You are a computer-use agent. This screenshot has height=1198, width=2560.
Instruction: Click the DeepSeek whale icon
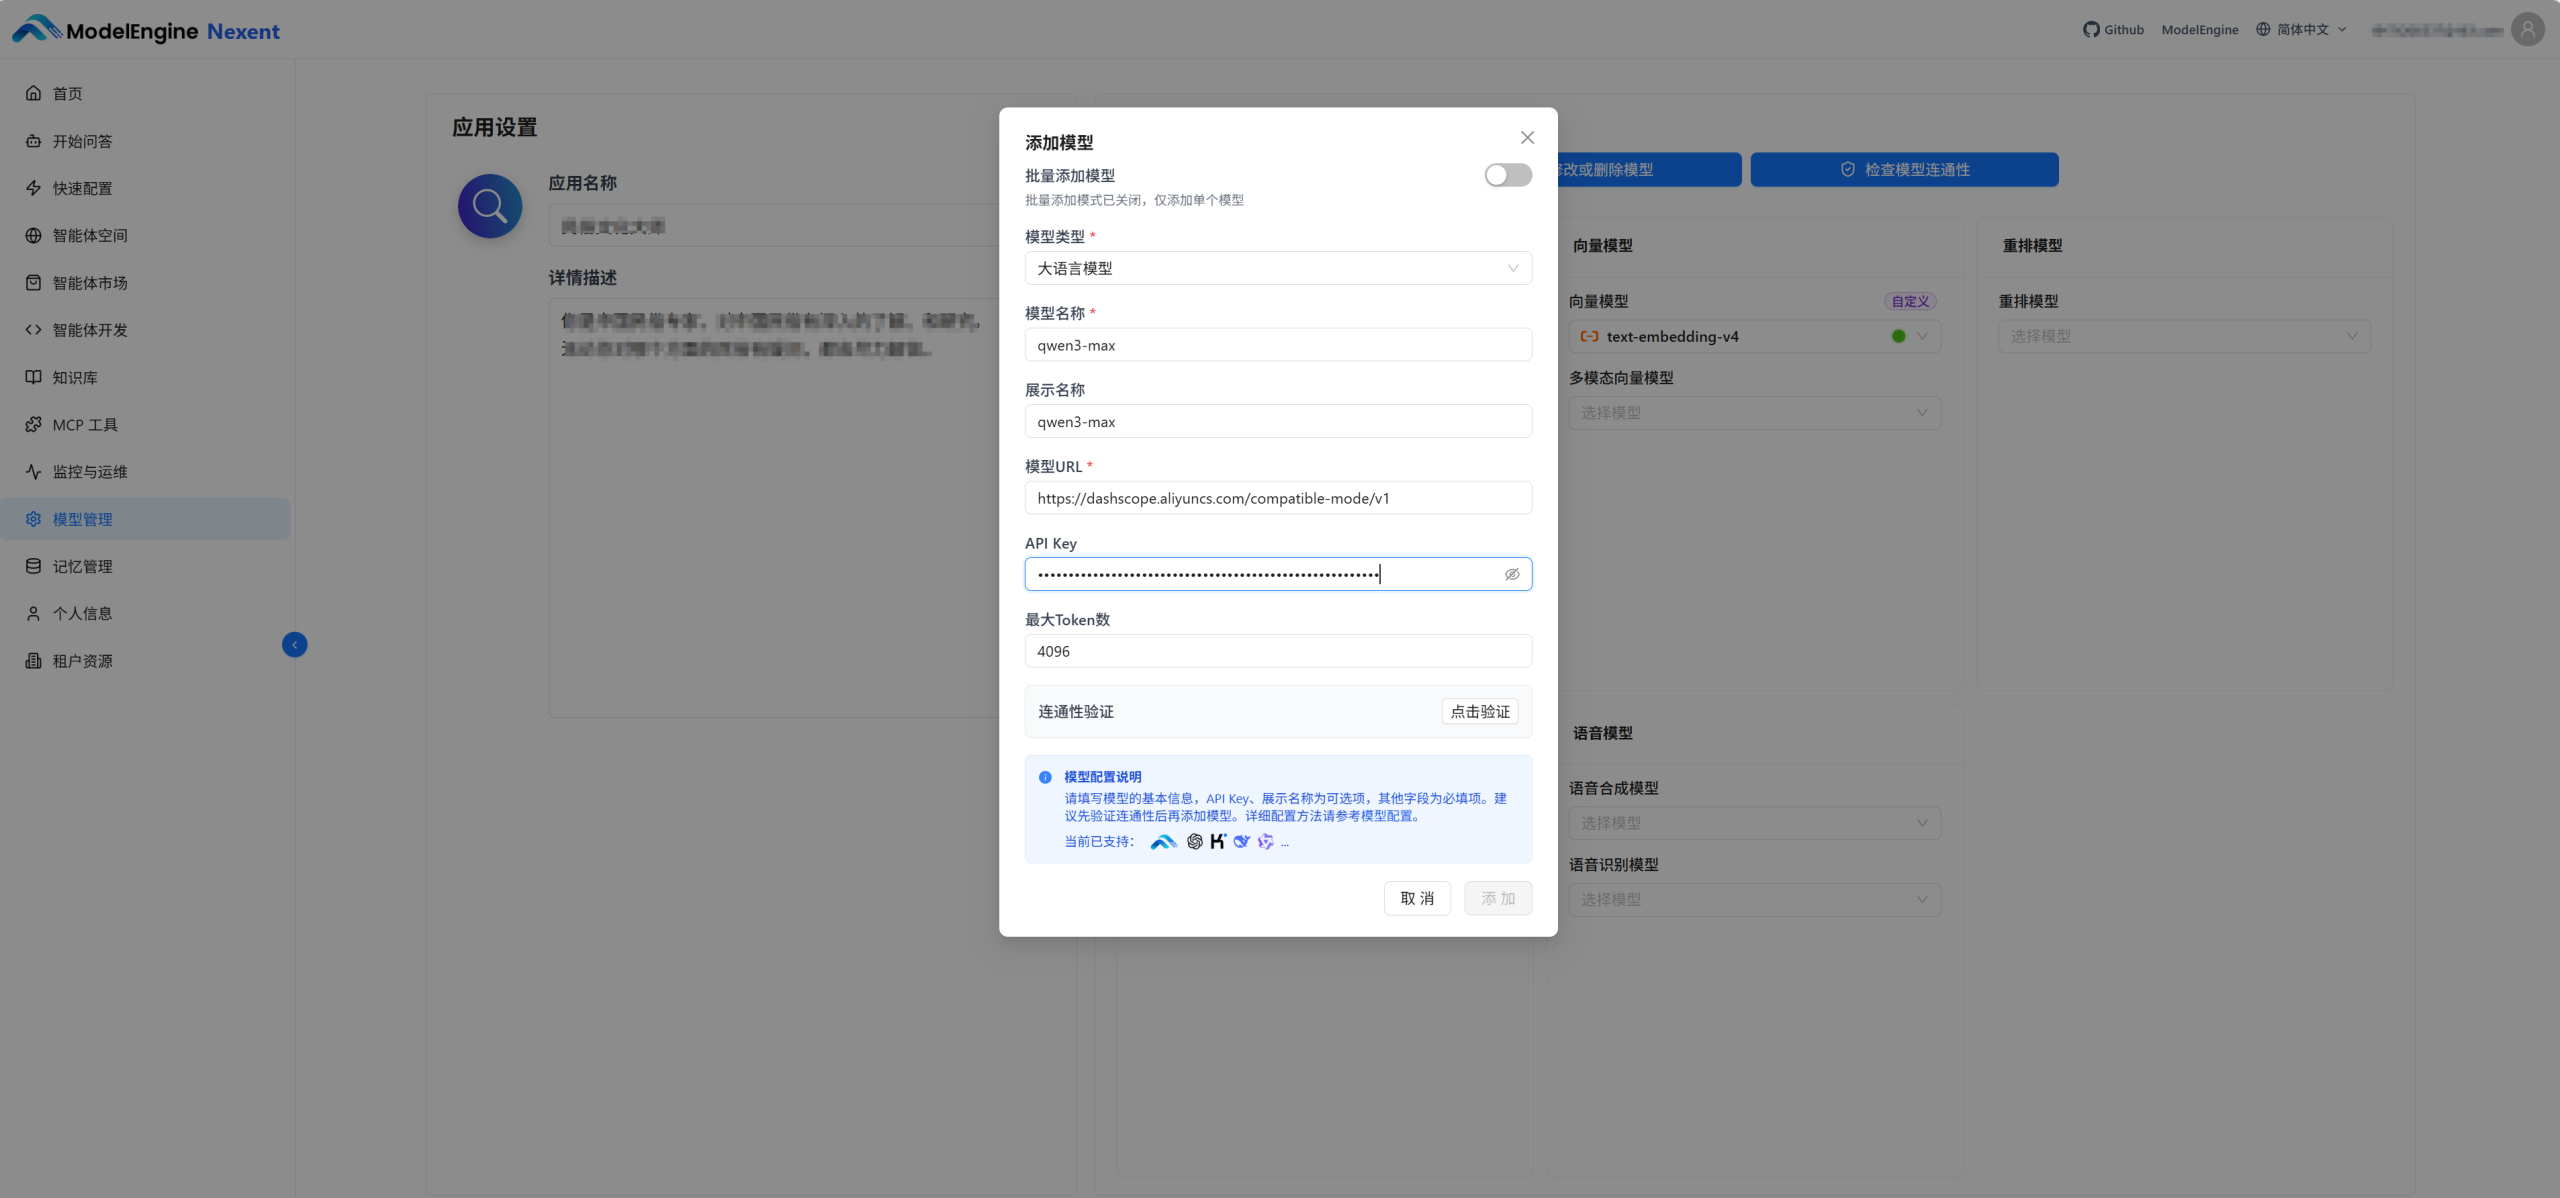click(x=1242, y=841)
